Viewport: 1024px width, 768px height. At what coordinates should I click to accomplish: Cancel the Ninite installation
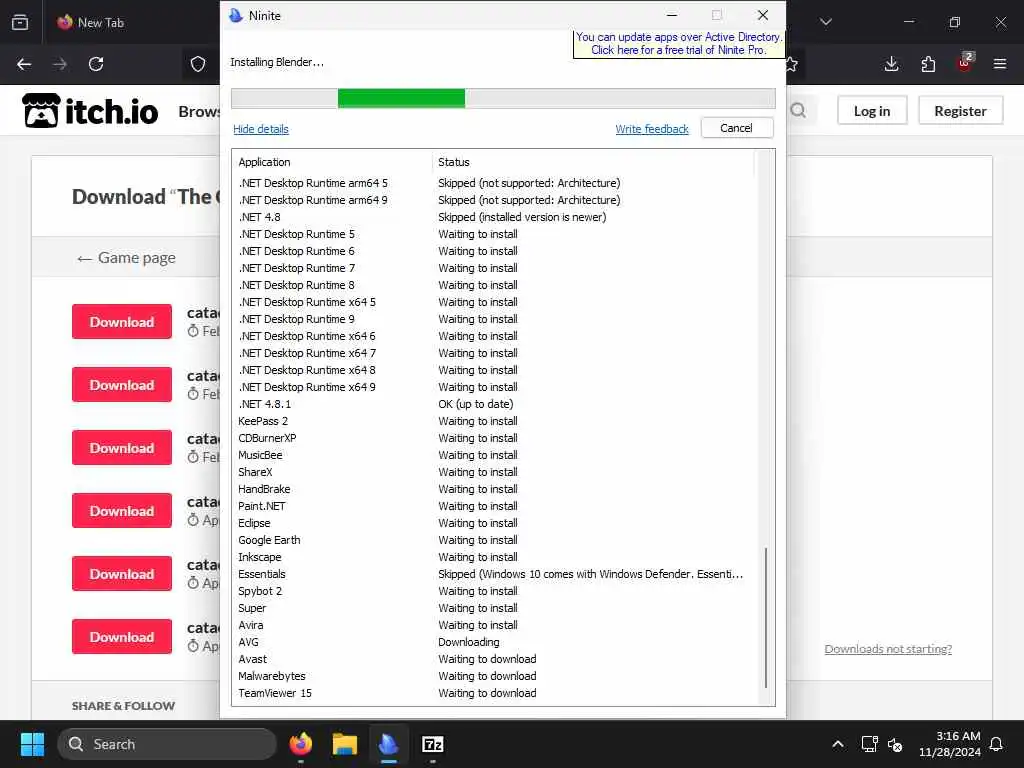(x=737, y=128)
